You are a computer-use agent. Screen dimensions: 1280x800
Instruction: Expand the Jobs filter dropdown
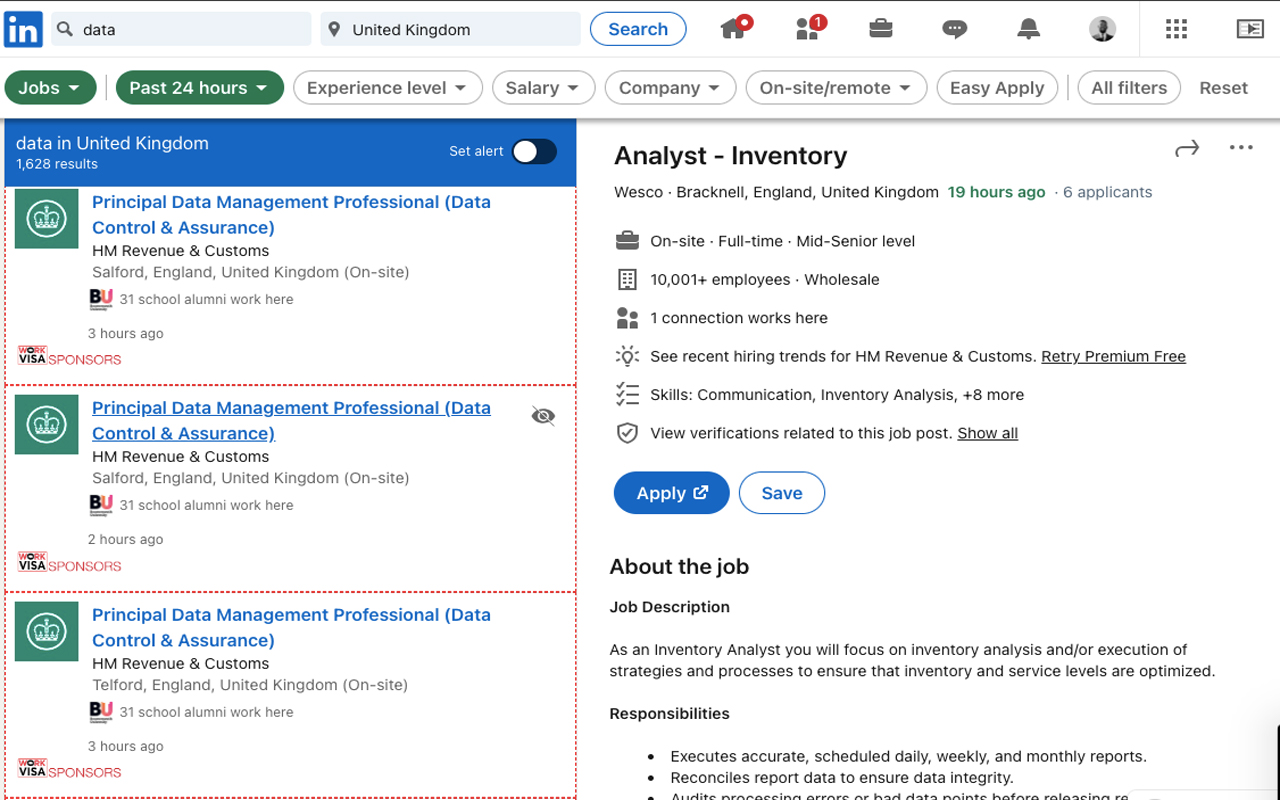point(50,88)
